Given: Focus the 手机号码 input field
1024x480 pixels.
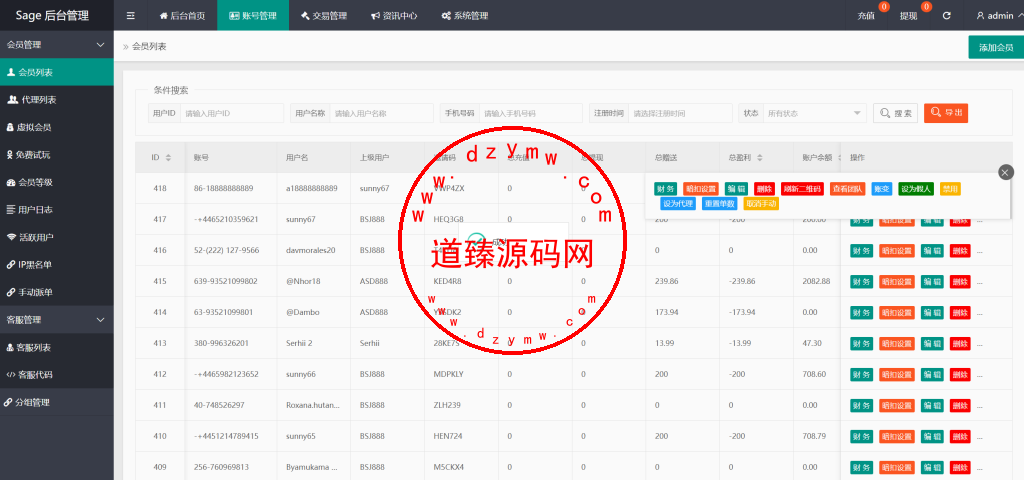Looking at the screenshot, I should click(531, 113).
